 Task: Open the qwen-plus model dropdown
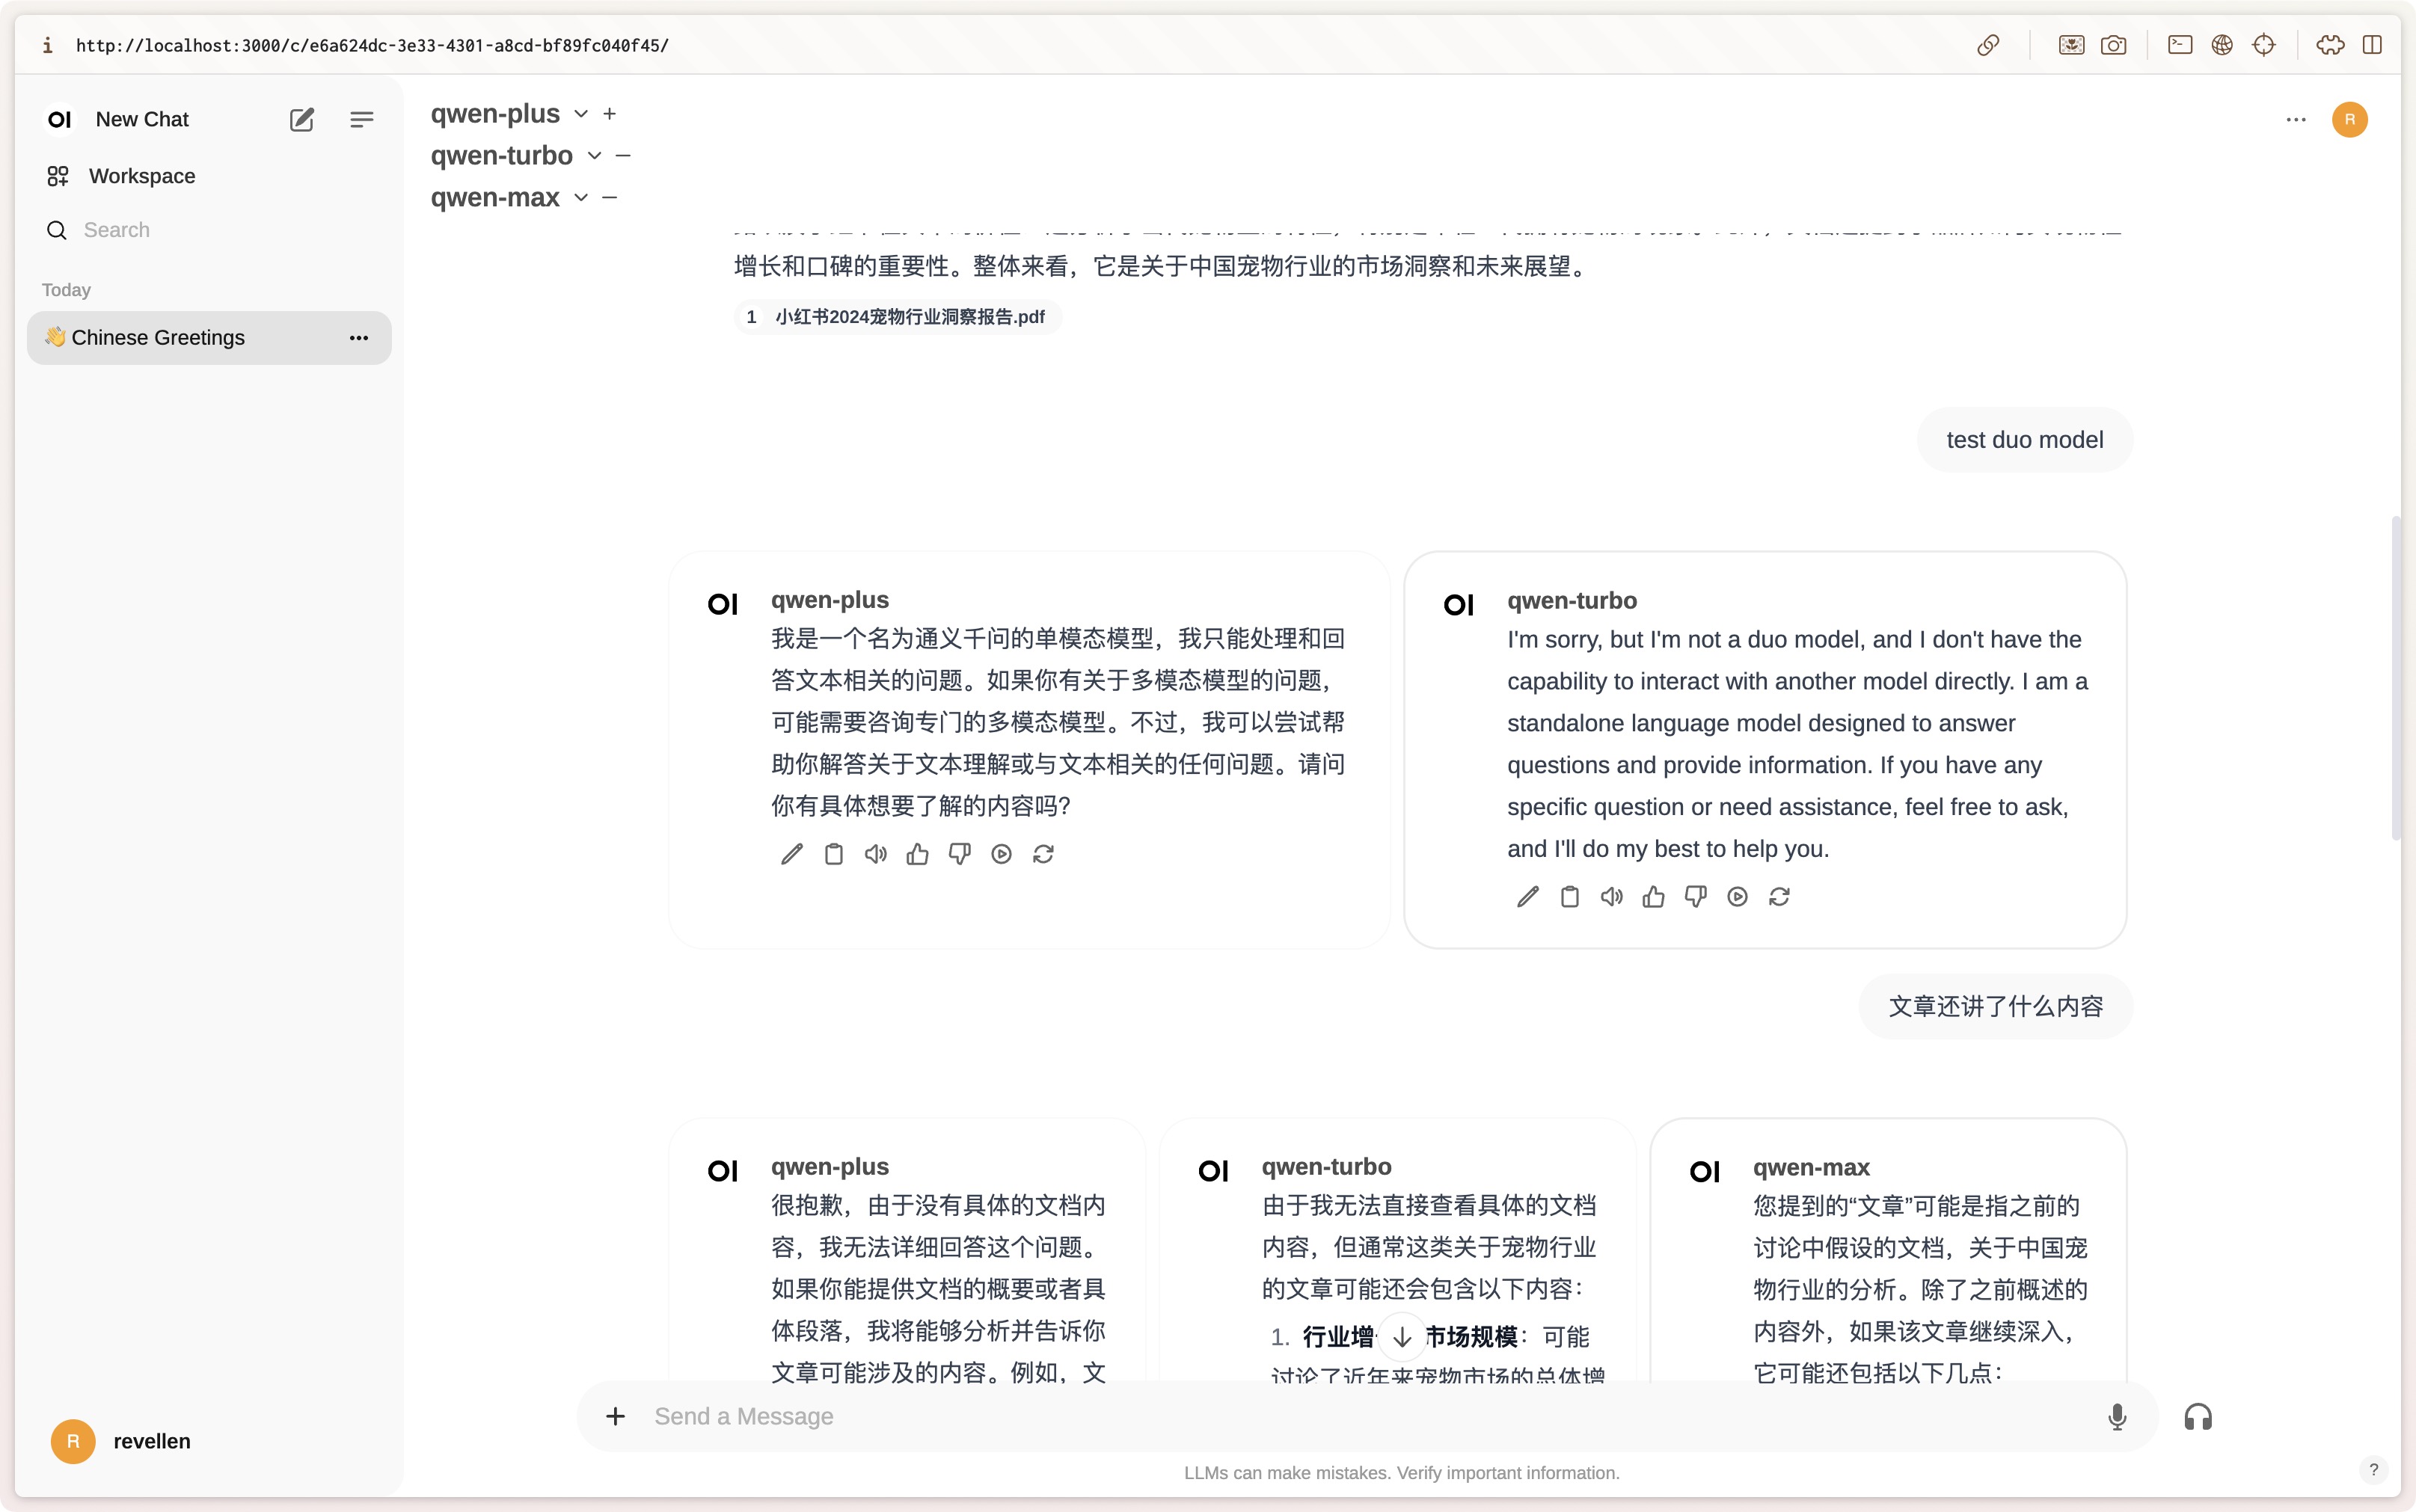581,114
